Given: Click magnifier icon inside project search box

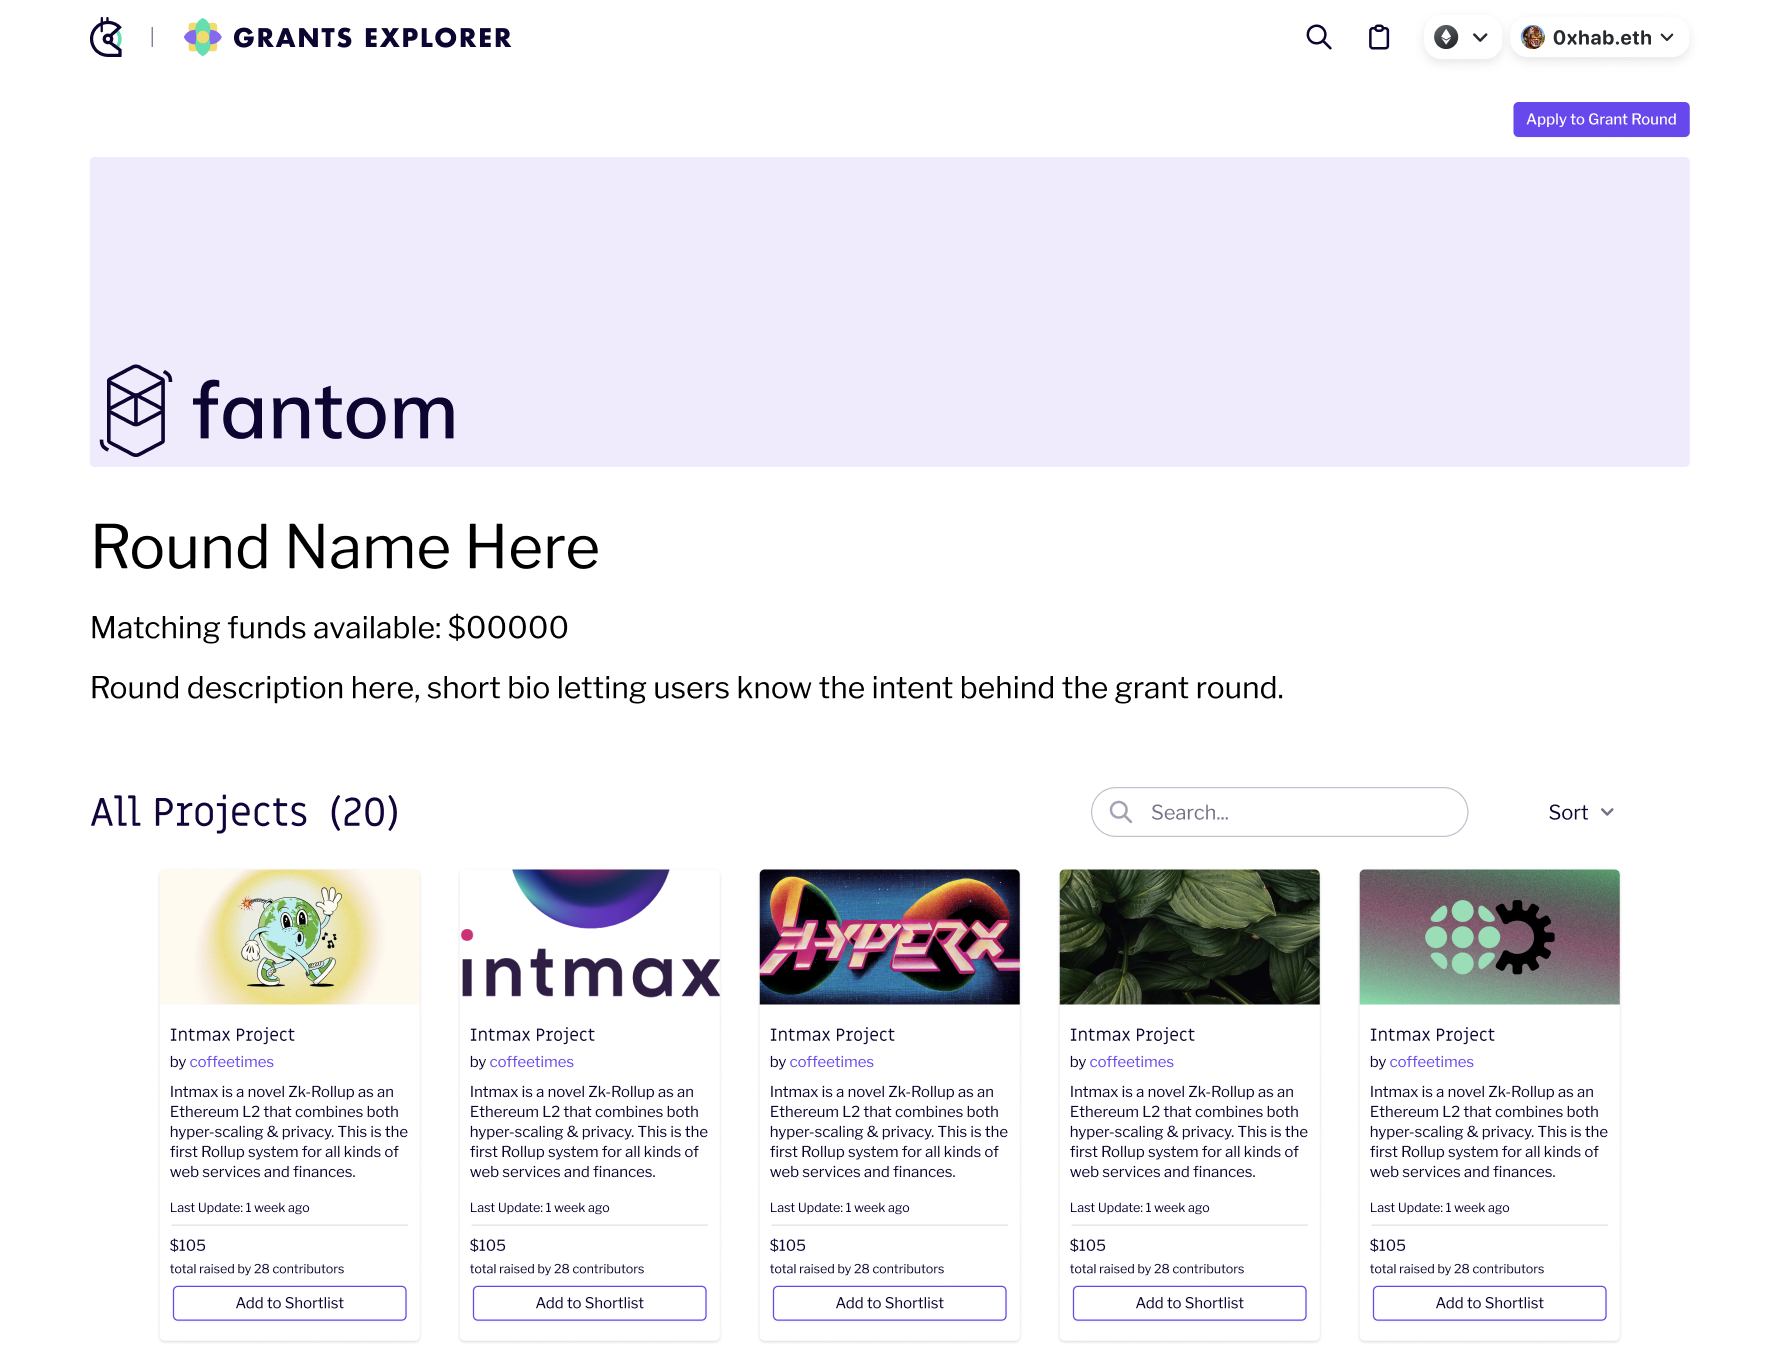Looking at the screenshot, I should [1121, 812].
